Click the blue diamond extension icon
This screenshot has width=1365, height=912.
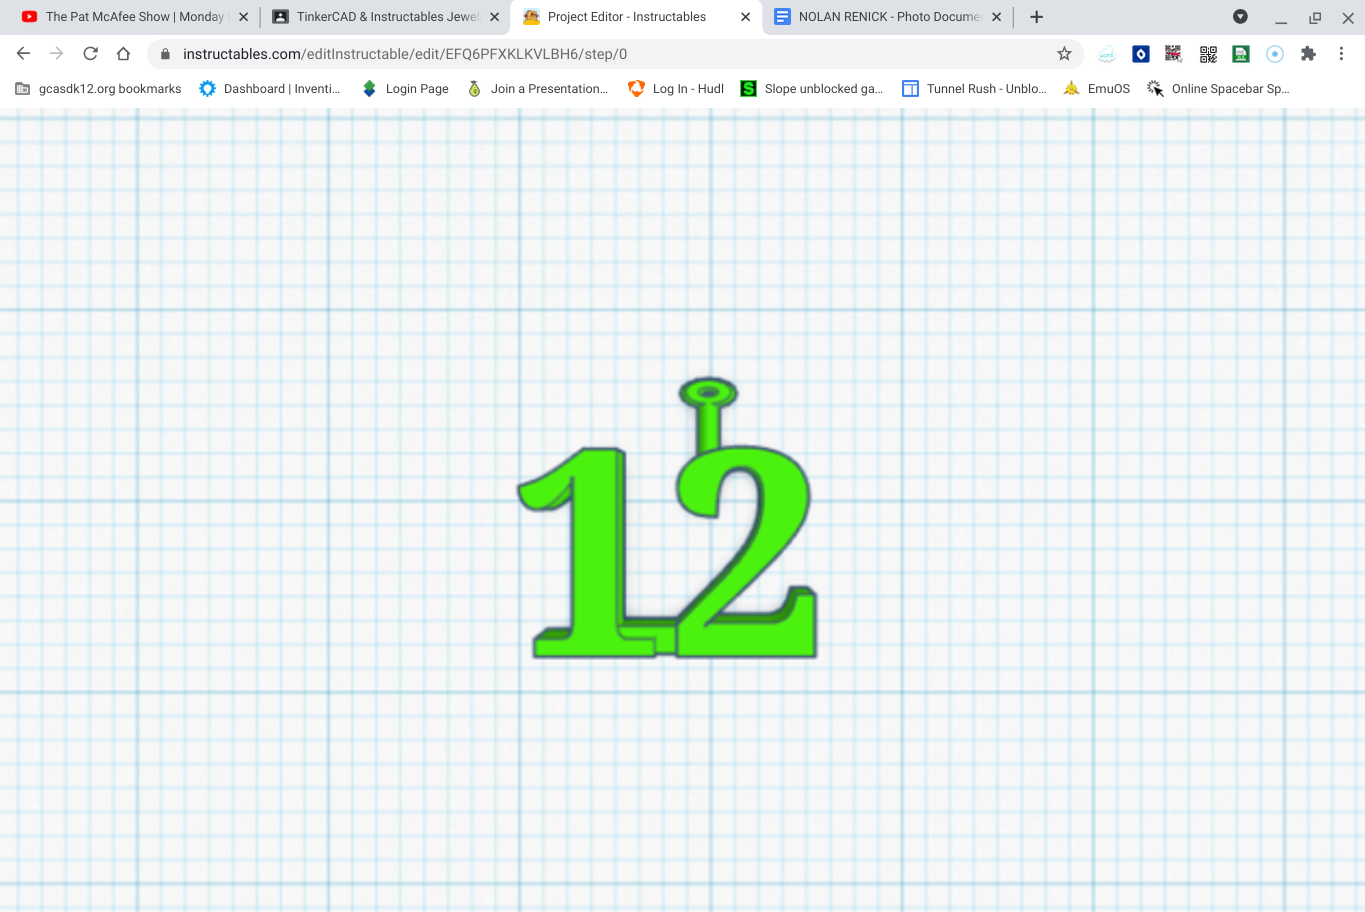coord(1140,54)
